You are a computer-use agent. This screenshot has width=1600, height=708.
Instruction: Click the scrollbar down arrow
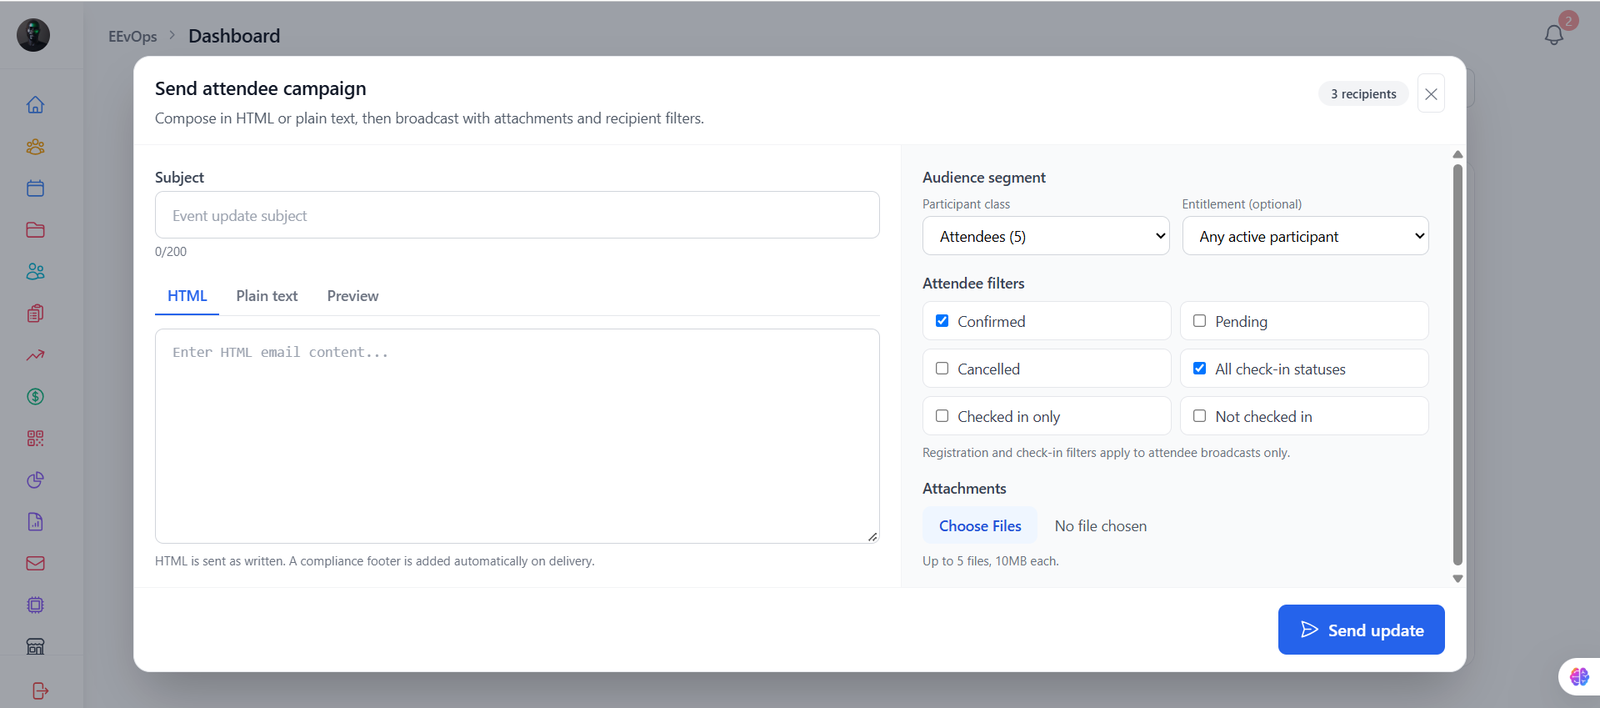(1458, 579)
